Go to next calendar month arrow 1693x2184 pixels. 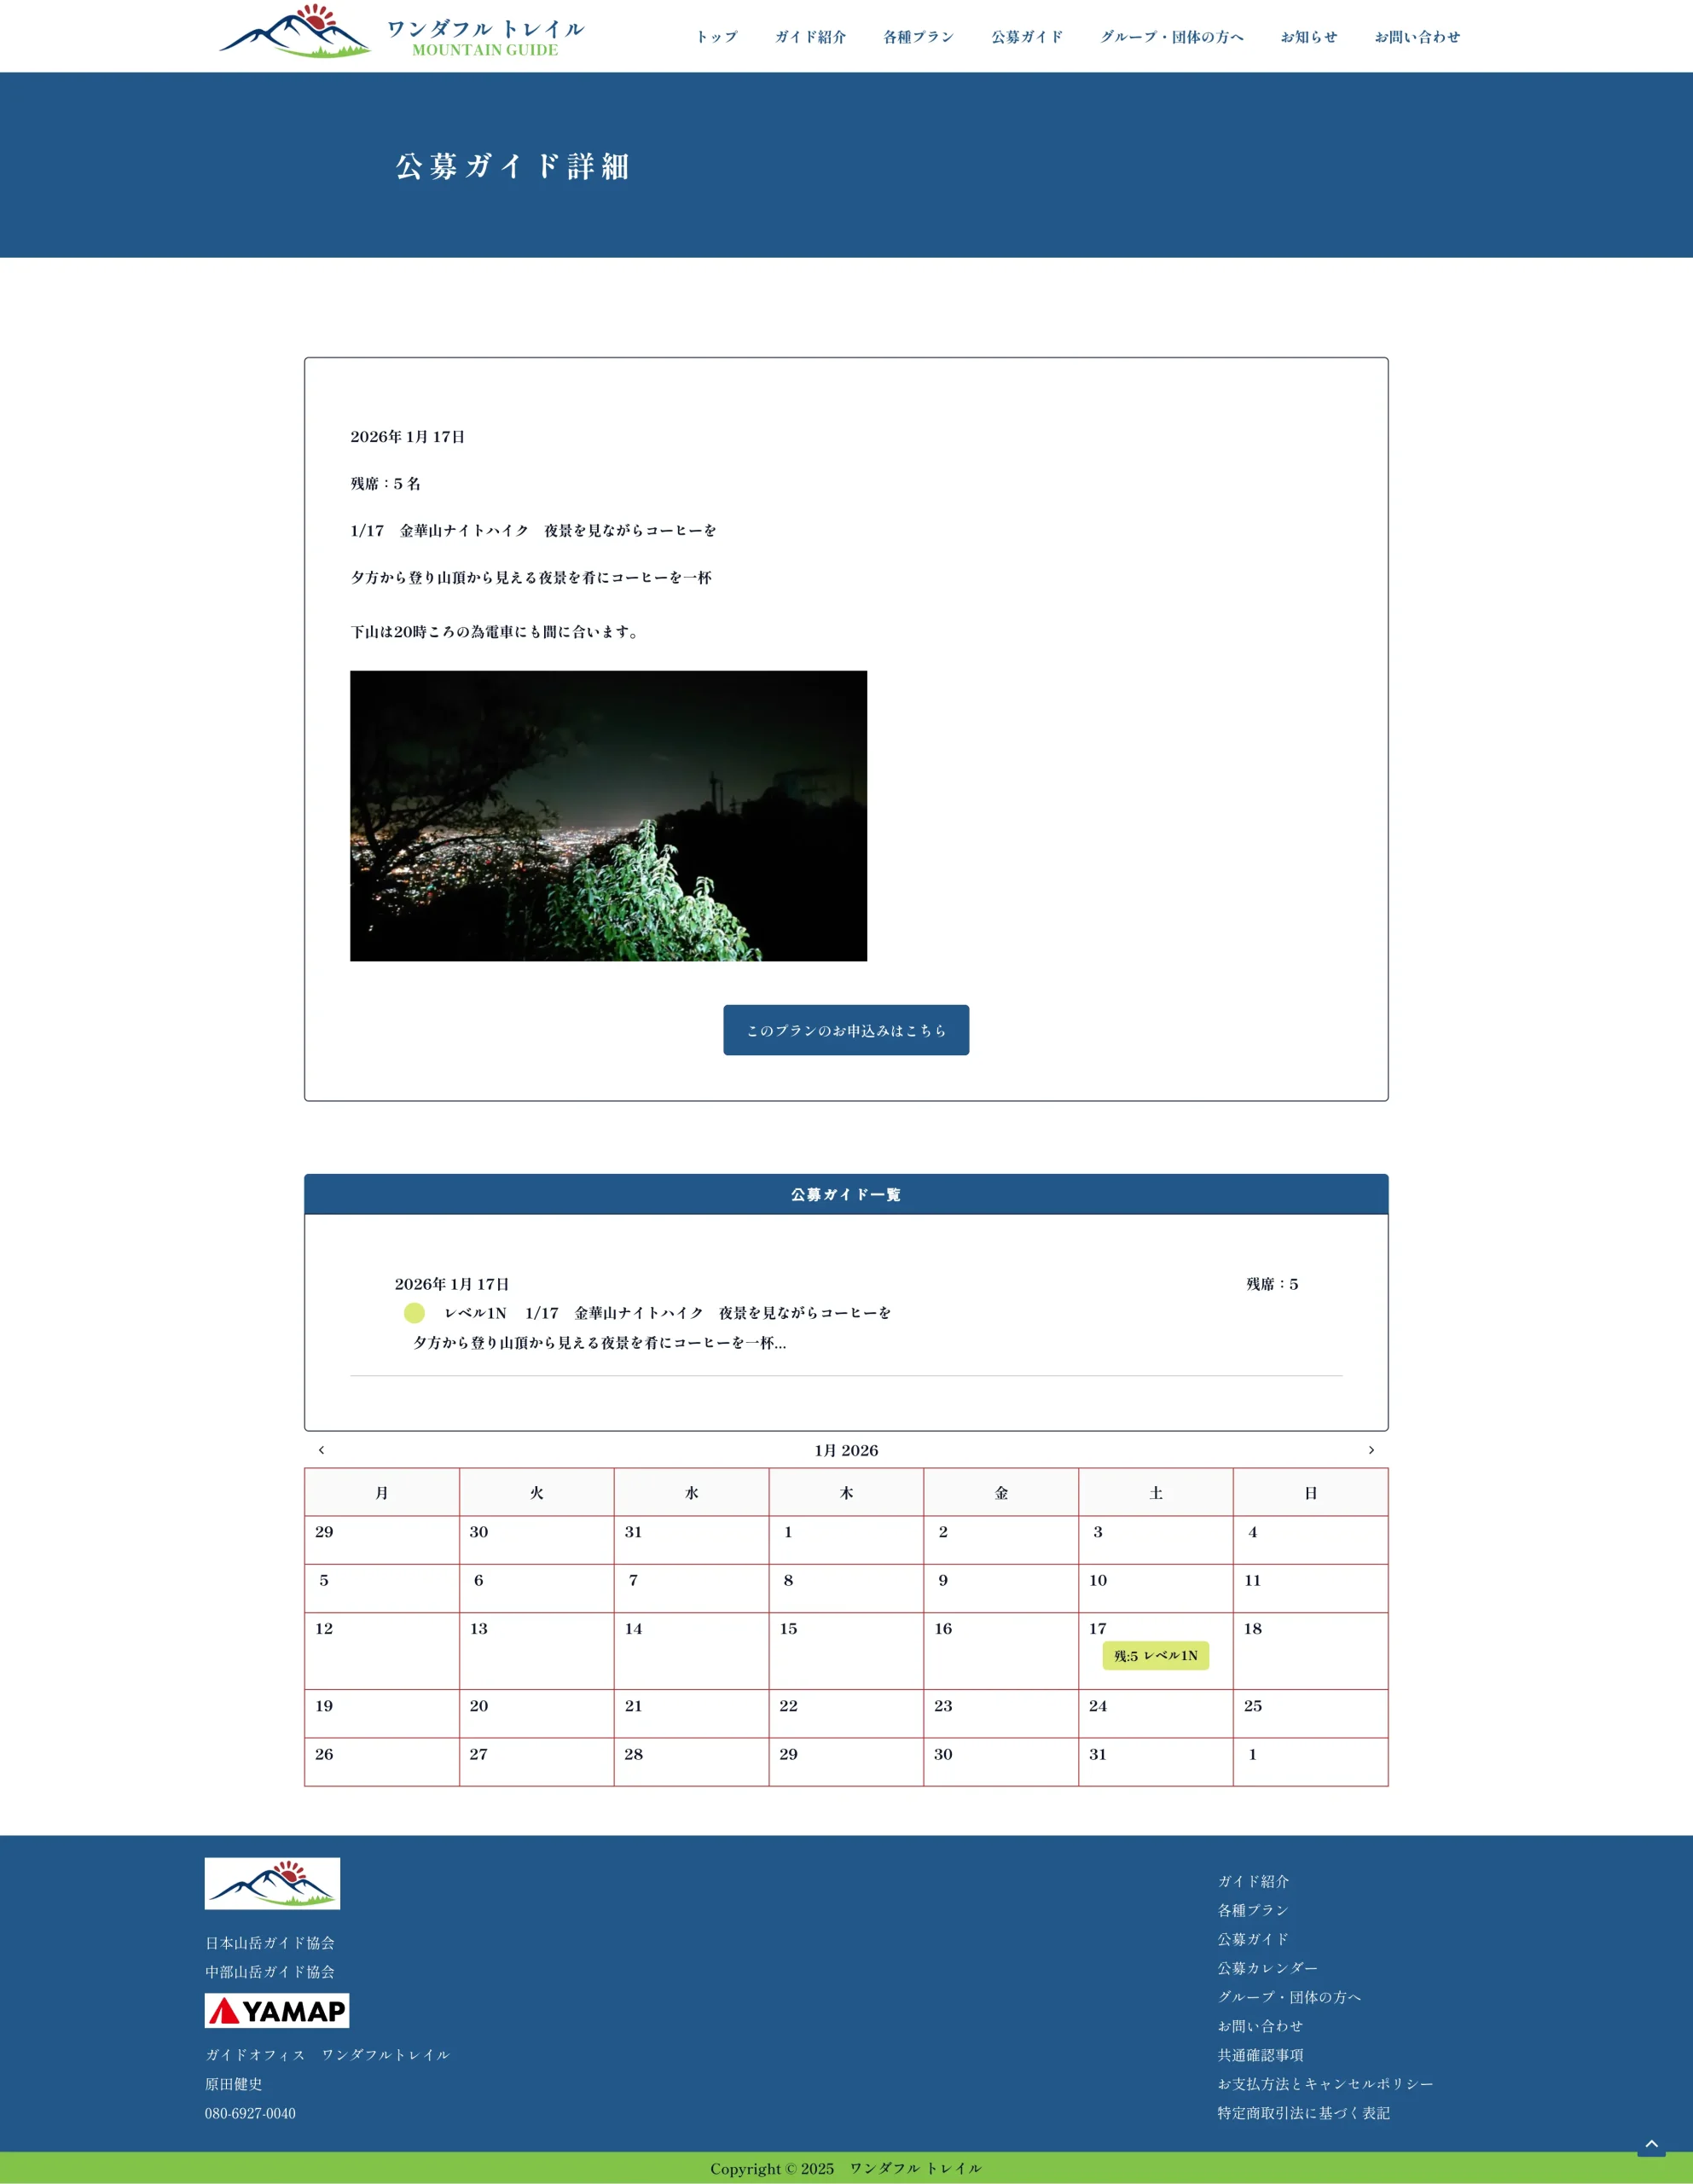click(x=1371, y=1450)
